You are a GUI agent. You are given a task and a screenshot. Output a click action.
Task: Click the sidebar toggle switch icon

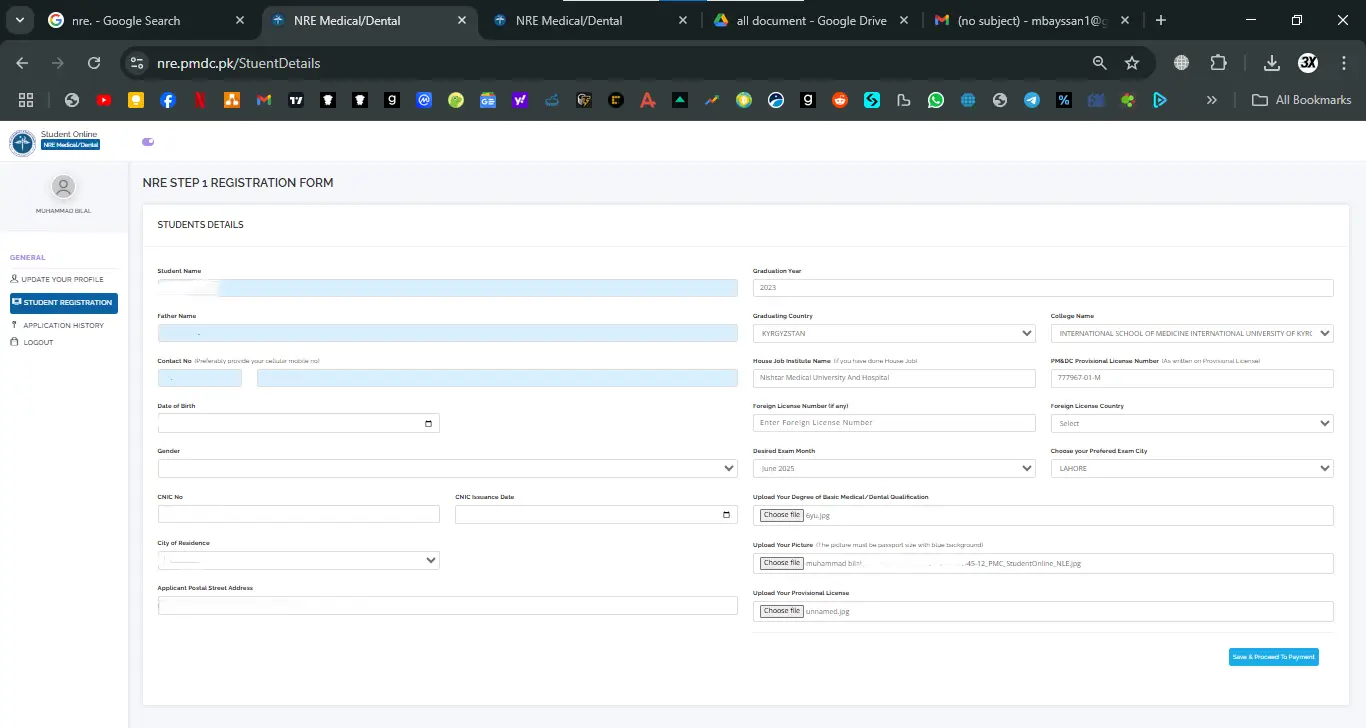click(149, 142)
